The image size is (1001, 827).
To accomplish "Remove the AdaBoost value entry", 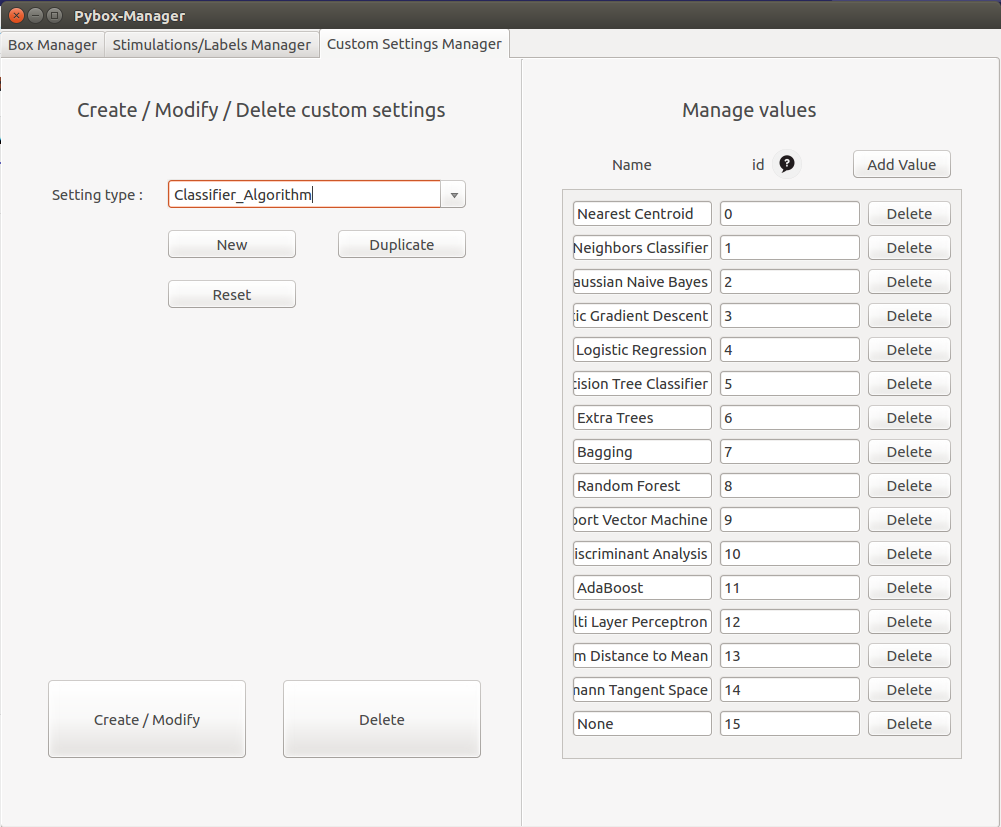I will coord(908,588).
